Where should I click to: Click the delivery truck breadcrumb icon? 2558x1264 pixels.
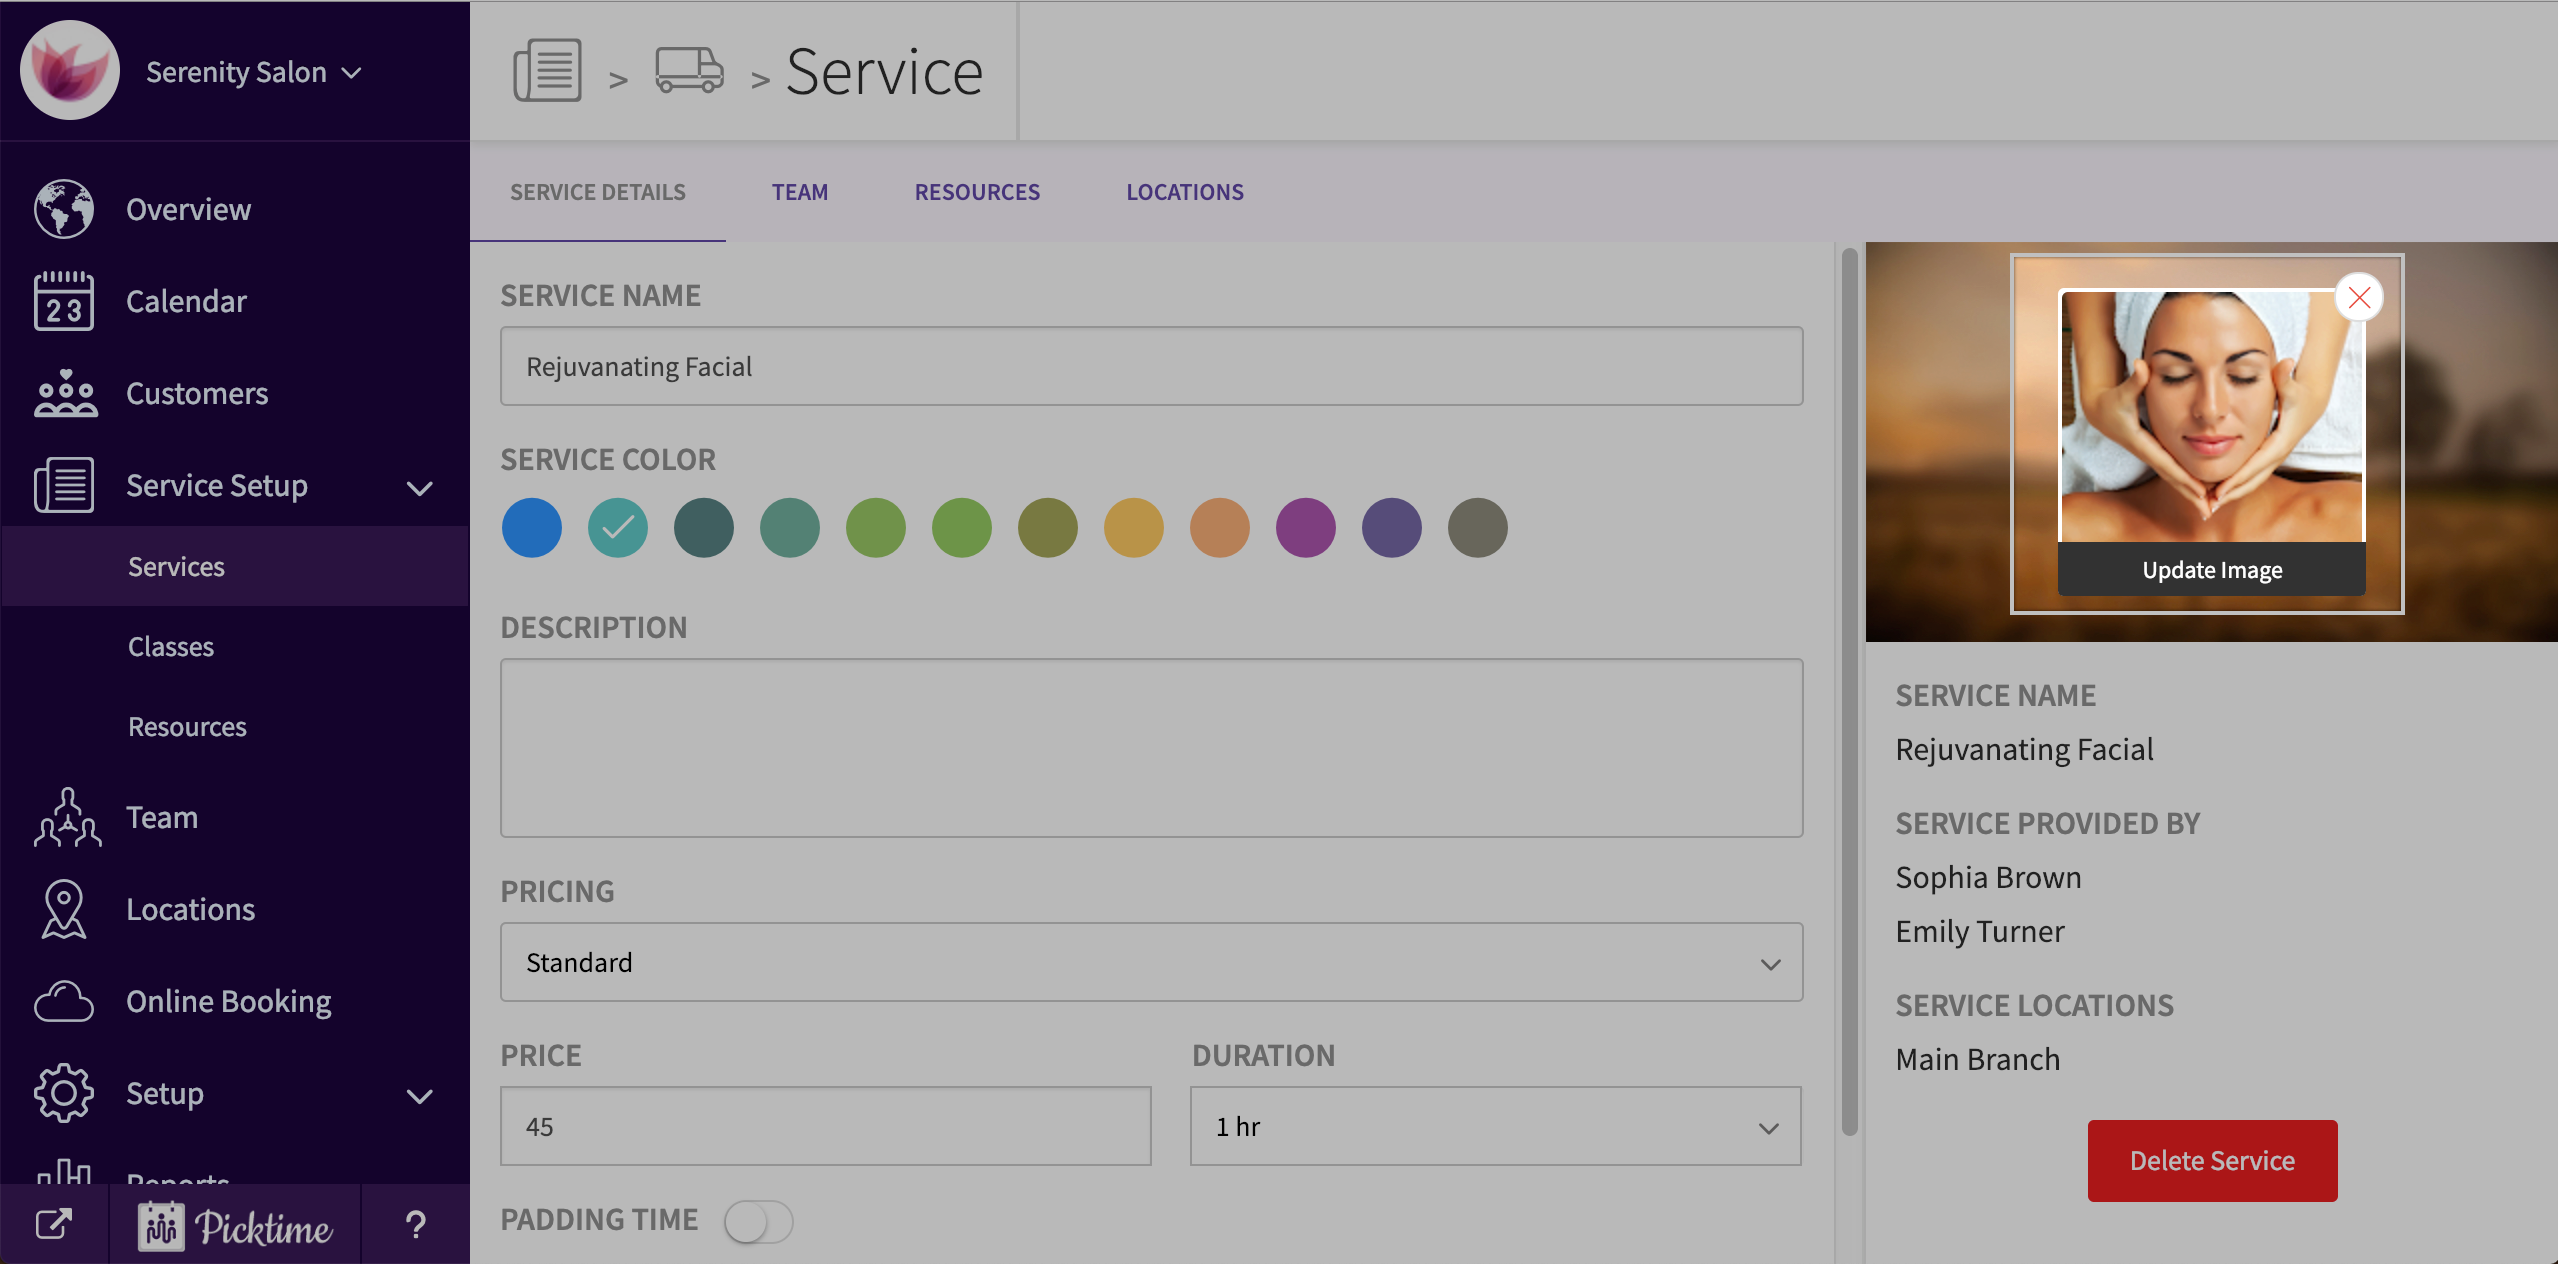click(689, 71)
